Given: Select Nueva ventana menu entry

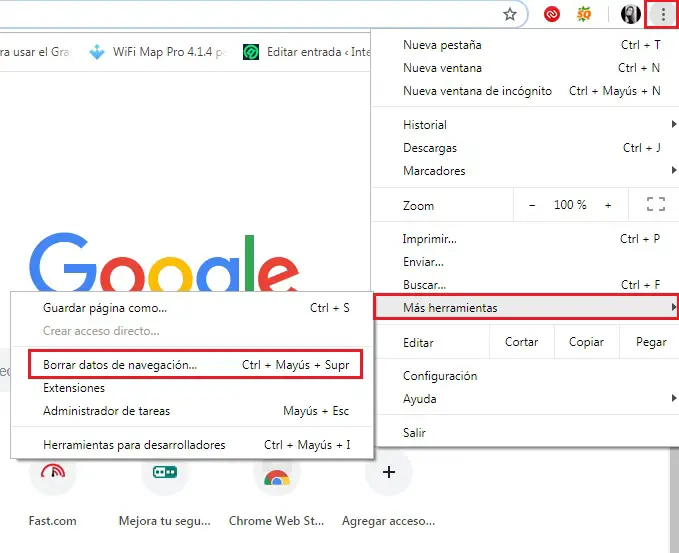Looking at the screenshot, I should click(525, 68).
